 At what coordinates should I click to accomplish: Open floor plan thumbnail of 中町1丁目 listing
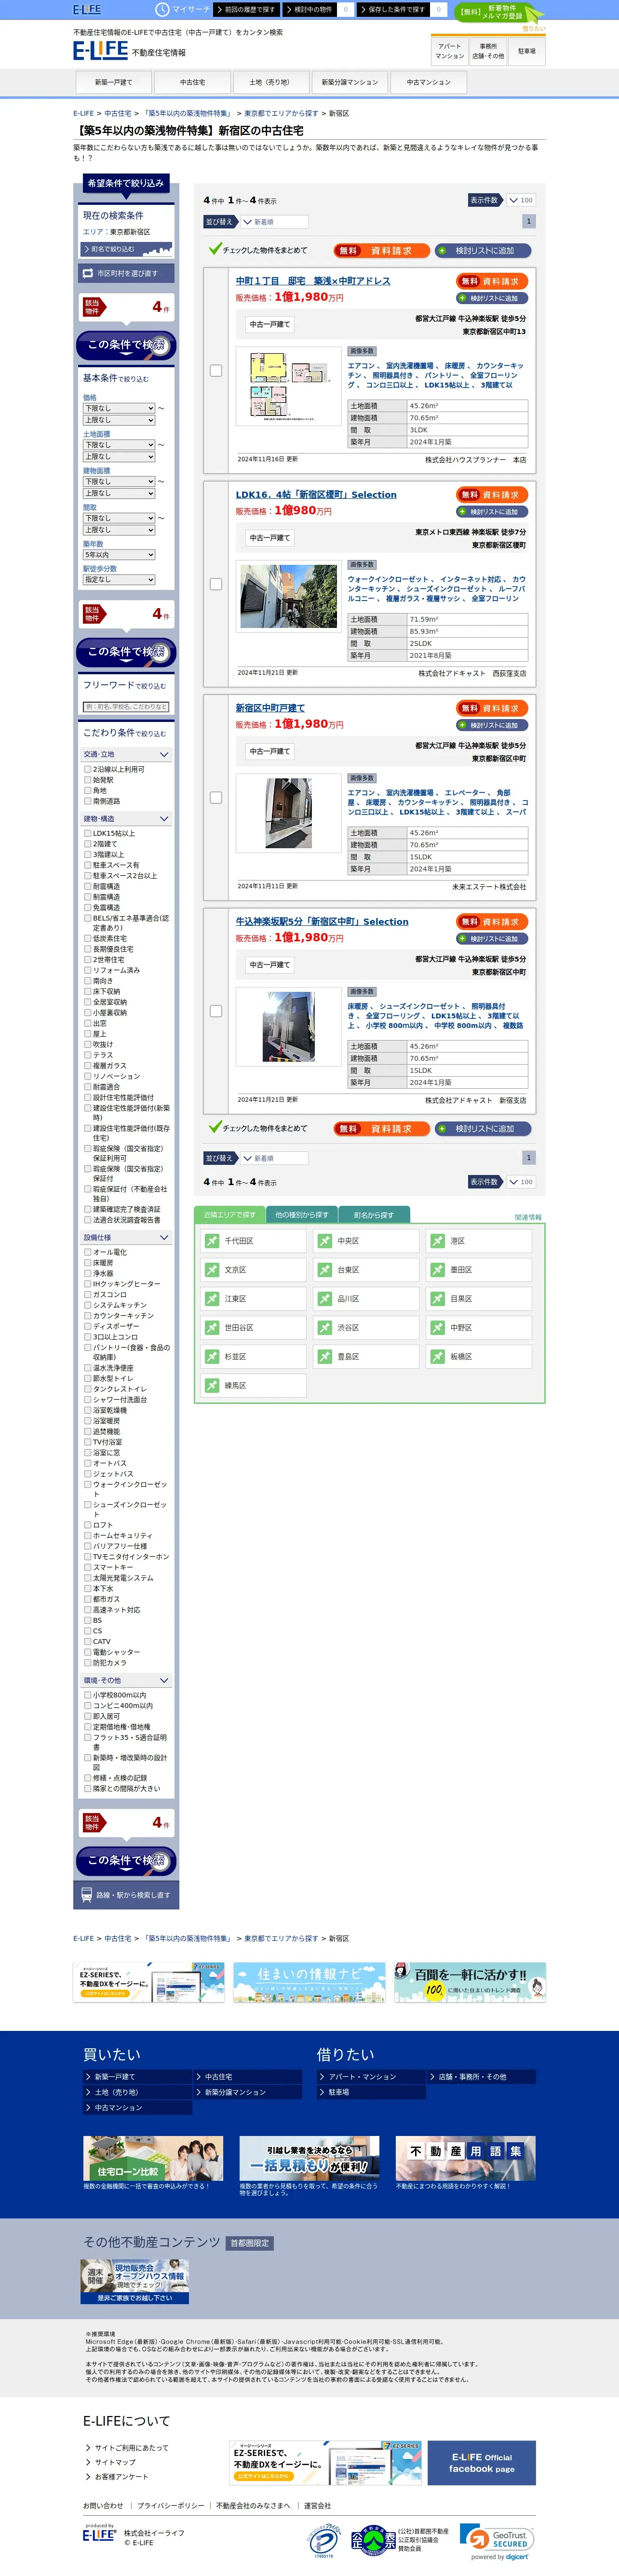(288, 385)
